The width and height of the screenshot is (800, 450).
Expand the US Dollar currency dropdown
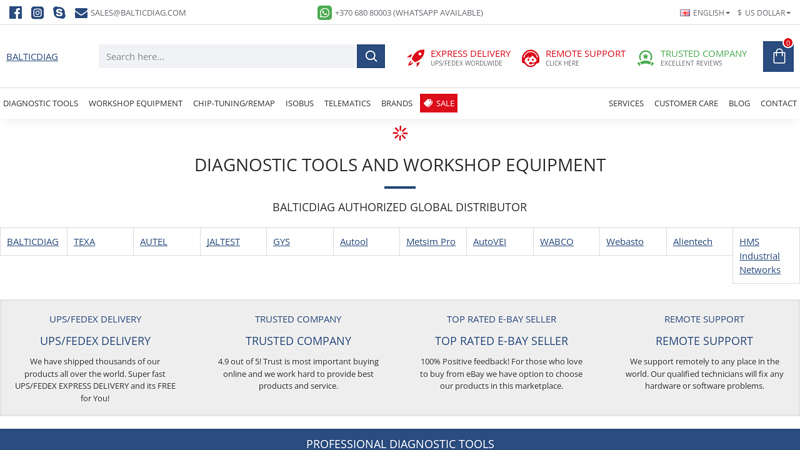click(763, 13)
